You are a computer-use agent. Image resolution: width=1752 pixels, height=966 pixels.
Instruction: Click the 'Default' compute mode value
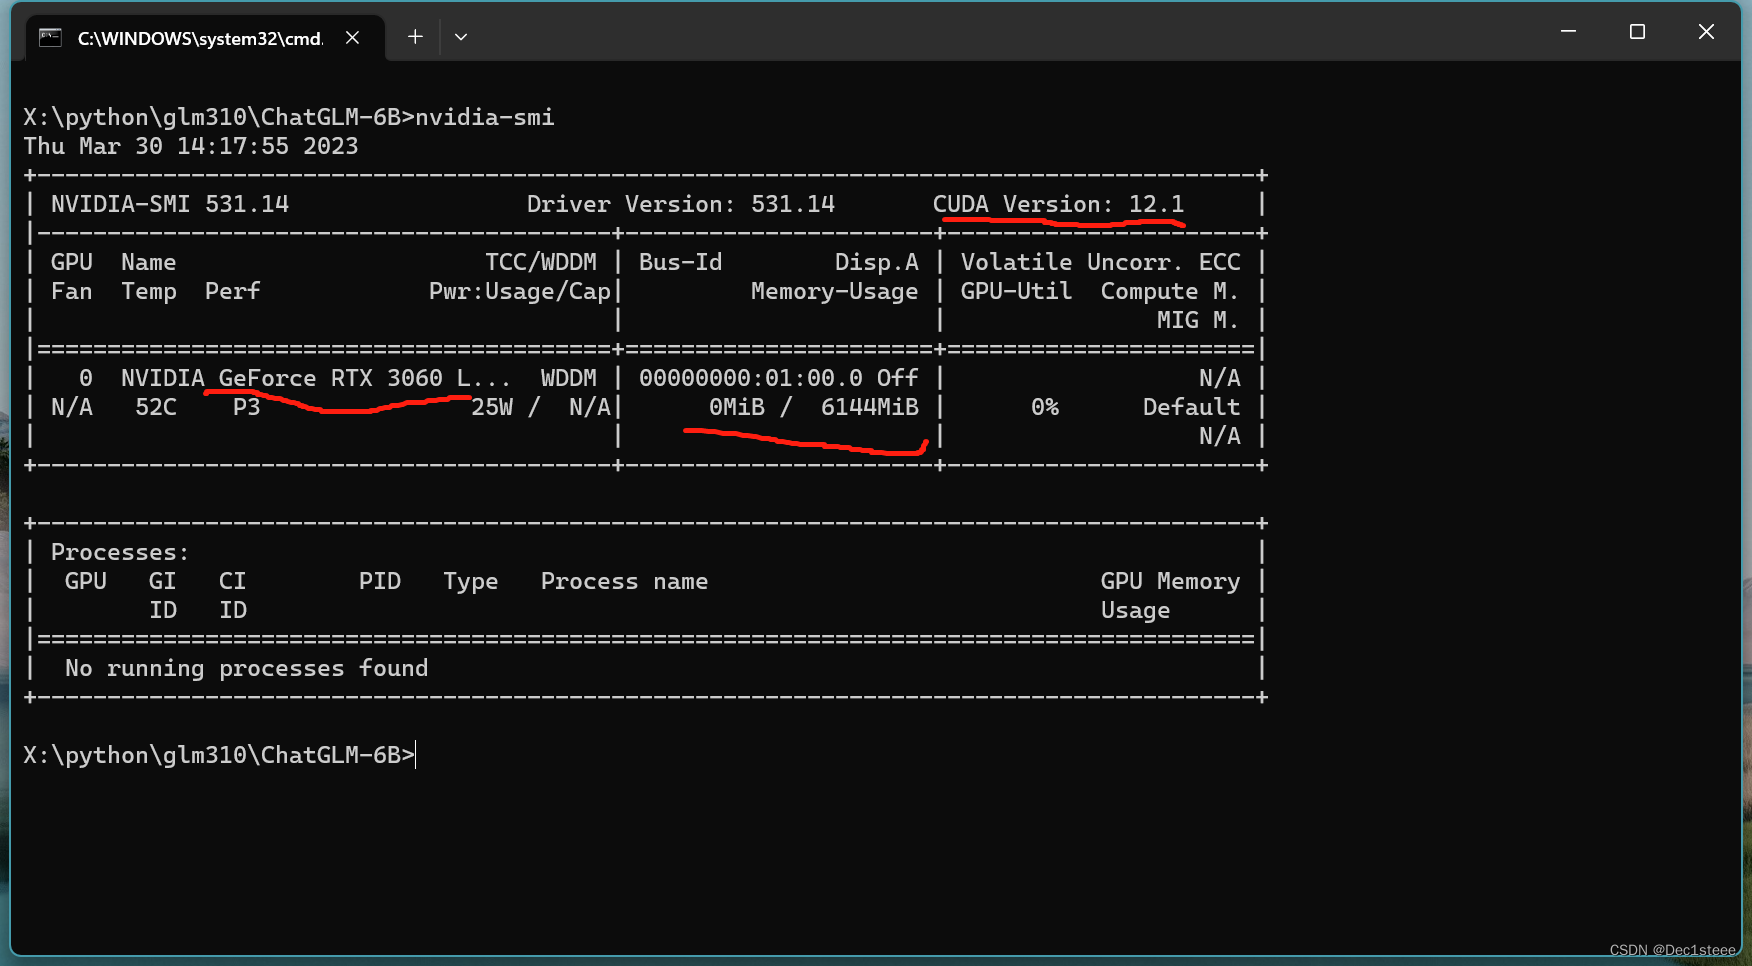[x=1191, y=407]
